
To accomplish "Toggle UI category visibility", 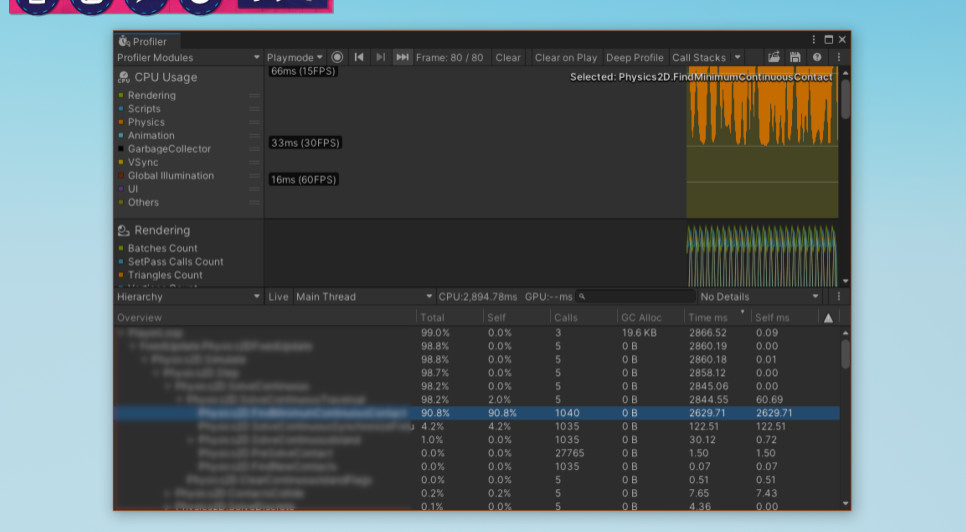I will 121,189.
